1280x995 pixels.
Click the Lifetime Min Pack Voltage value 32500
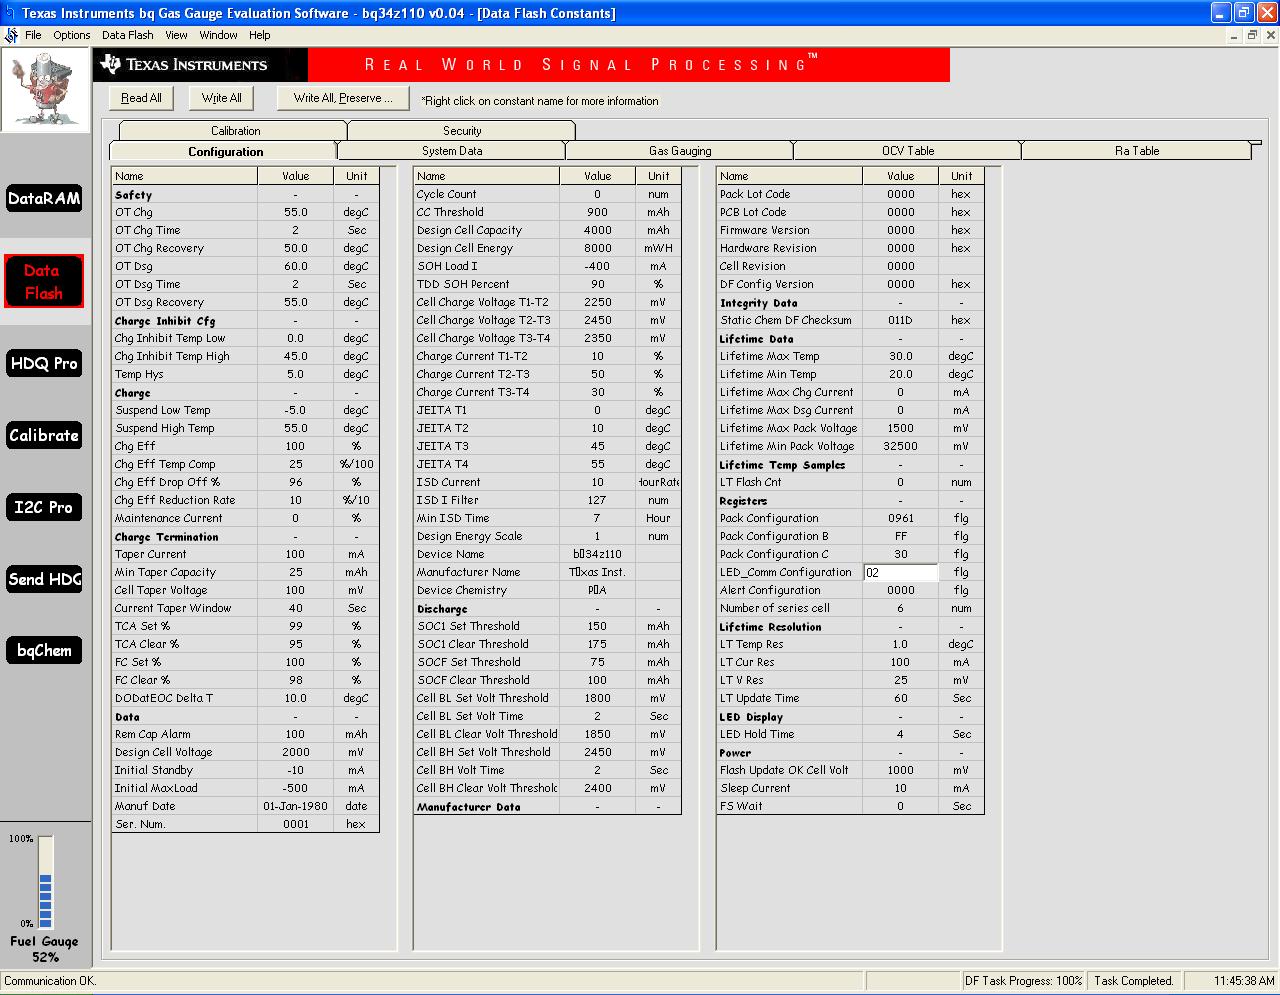coord(900,446)
